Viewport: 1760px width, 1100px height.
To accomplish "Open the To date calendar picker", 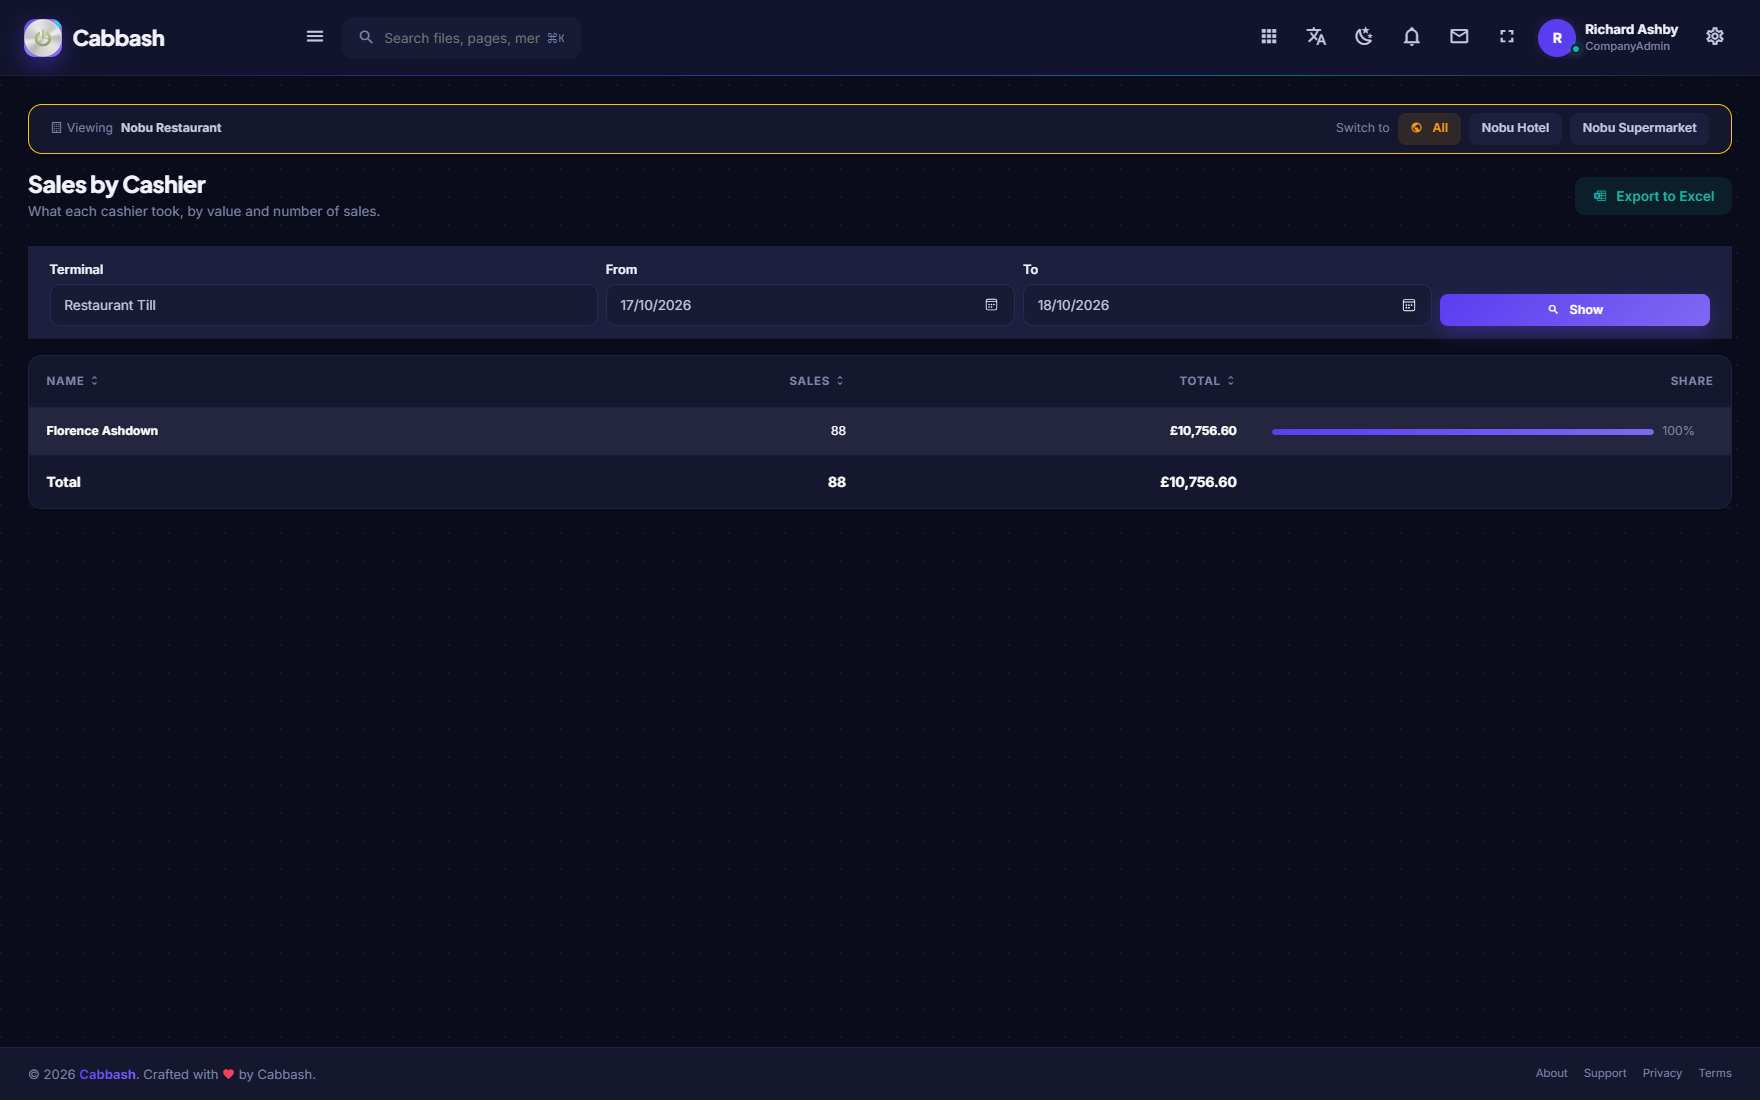I will tap(1409, 305).
